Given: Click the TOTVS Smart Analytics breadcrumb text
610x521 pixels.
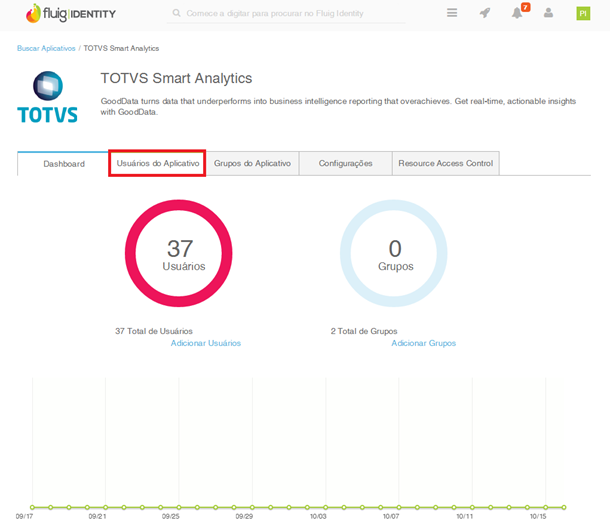Looking at the screenshot, I should point(121,48).
